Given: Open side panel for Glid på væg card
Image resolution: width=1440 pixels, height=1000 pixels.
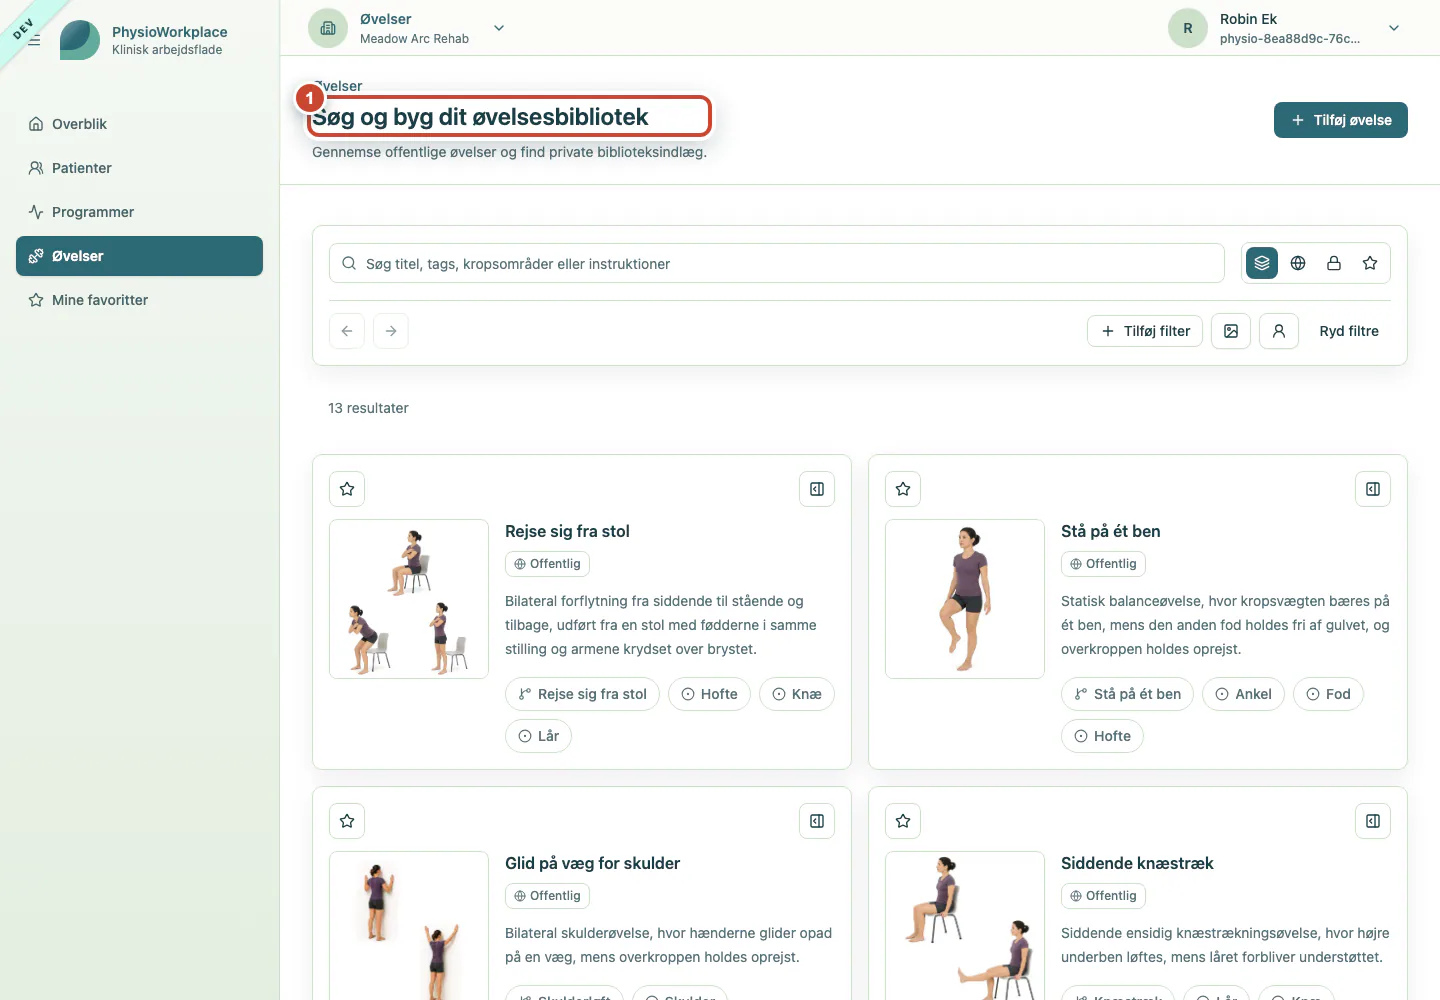Looking at the screenshot, I should [x=817, y=821].
